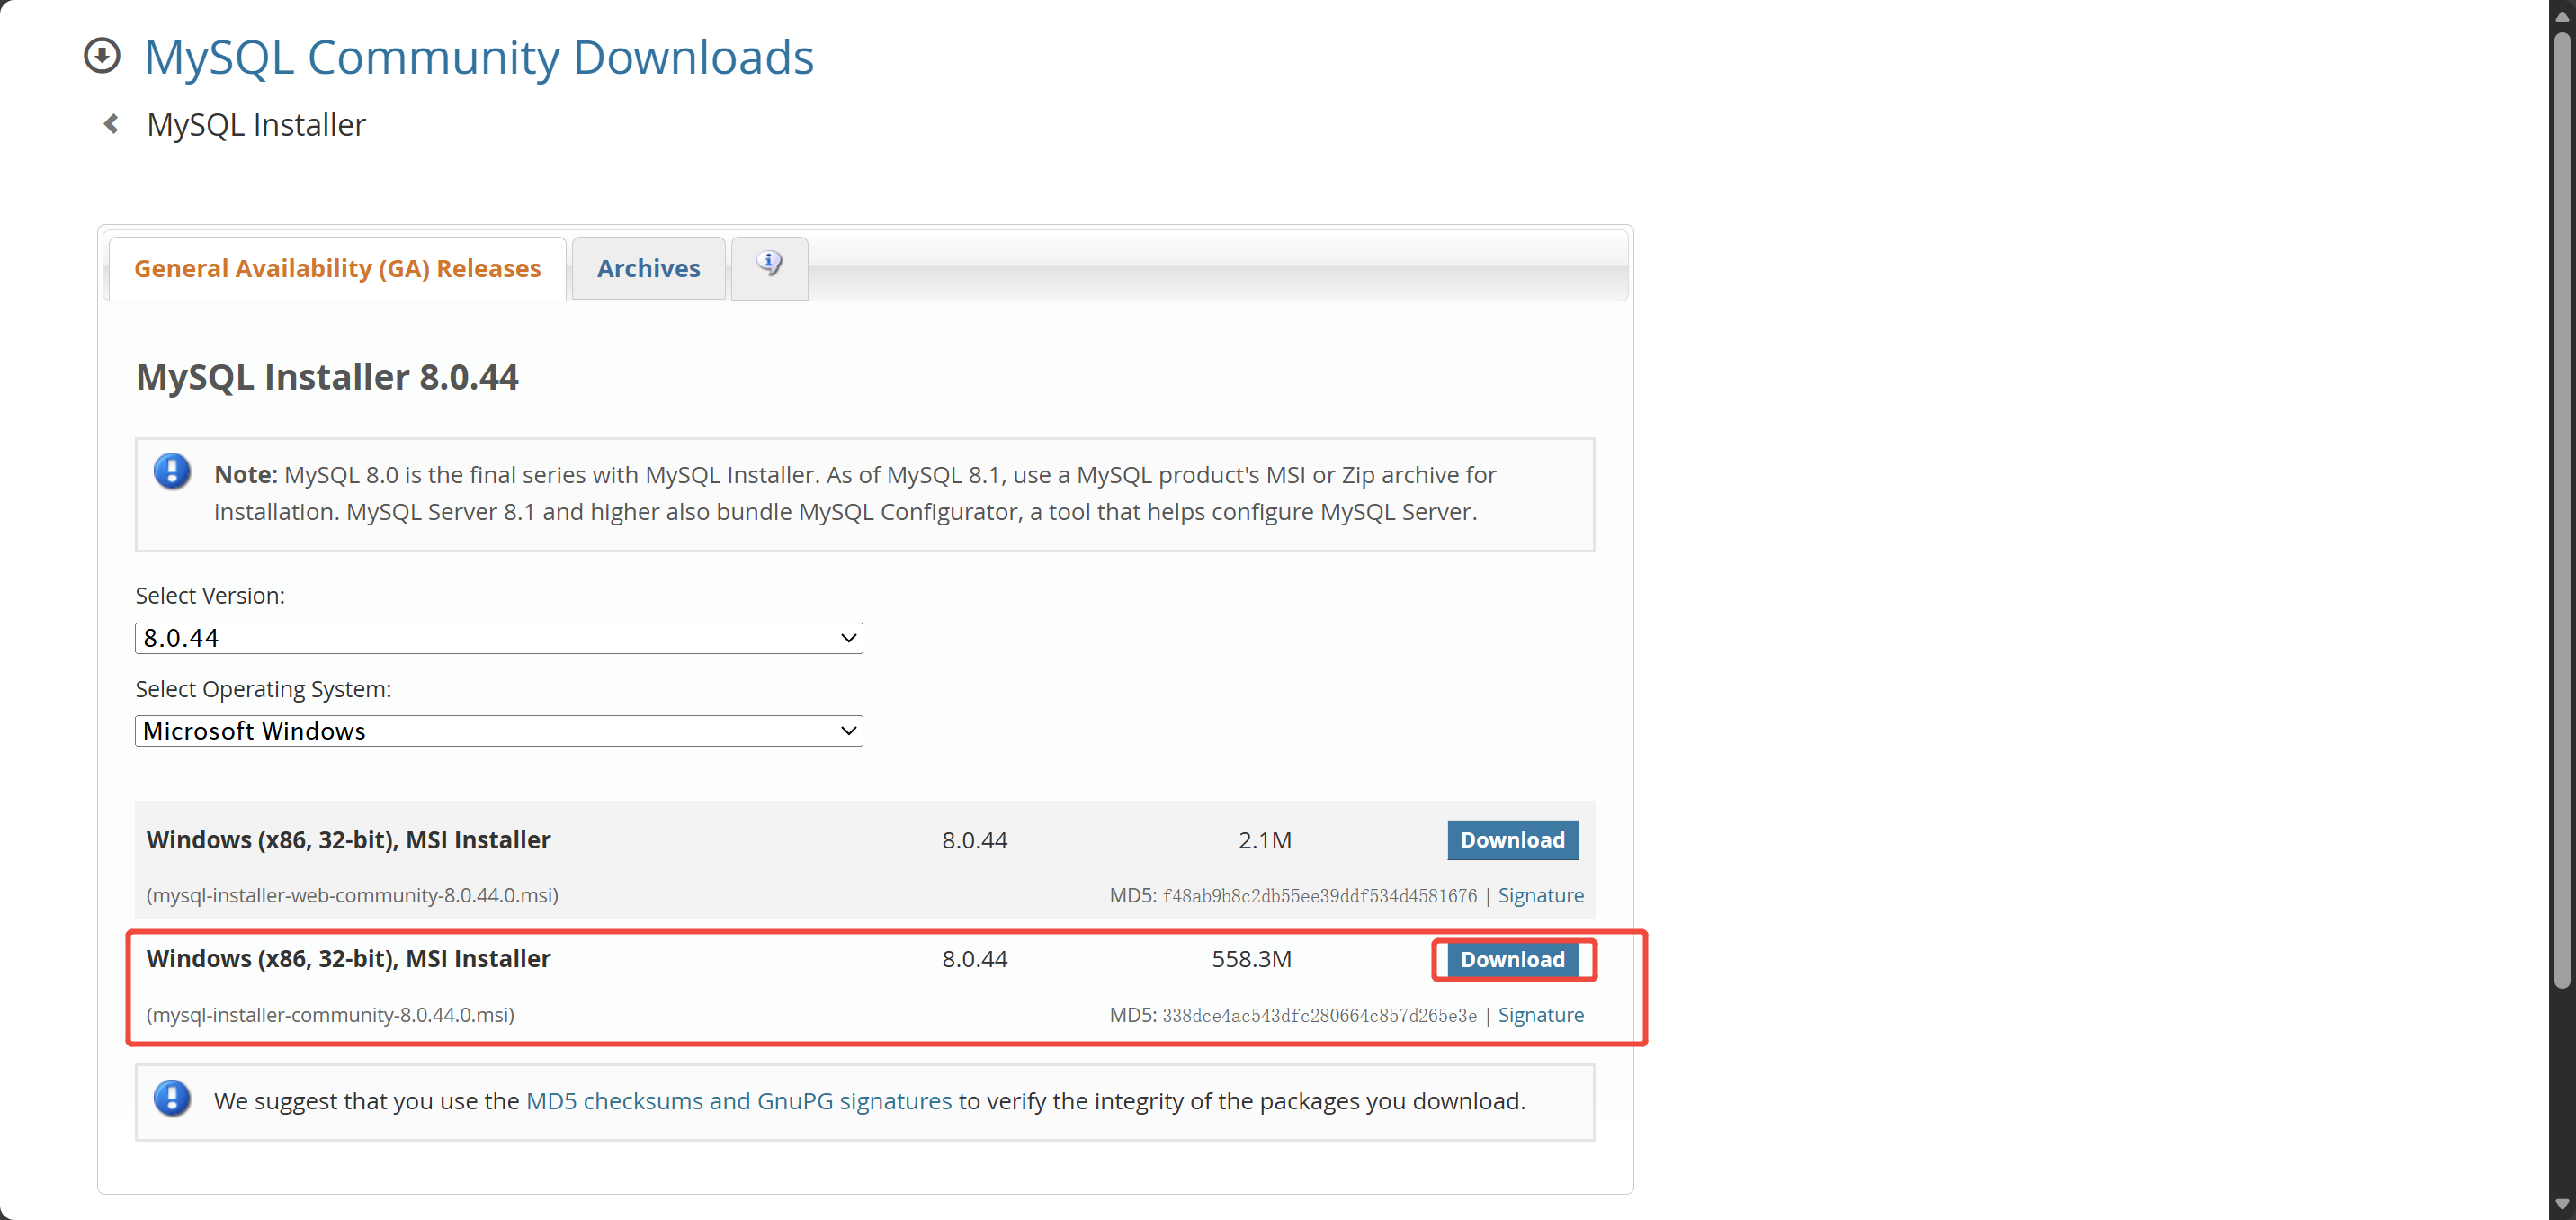Open the Microsoft Windows operating system dropdown
Viewport: 2576px width, 1220px height.
point(498,731)
